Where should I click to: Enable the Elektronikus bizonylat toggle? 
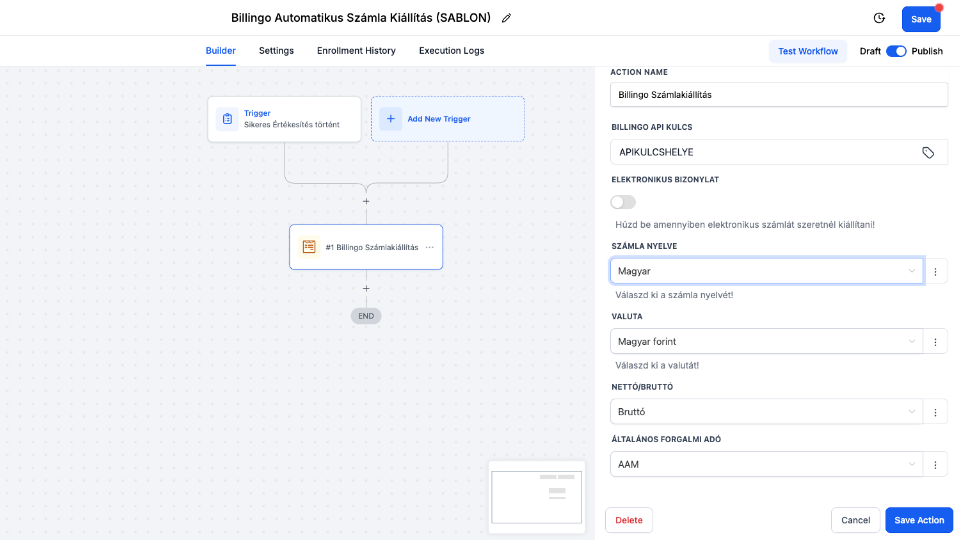coord(623,202)
